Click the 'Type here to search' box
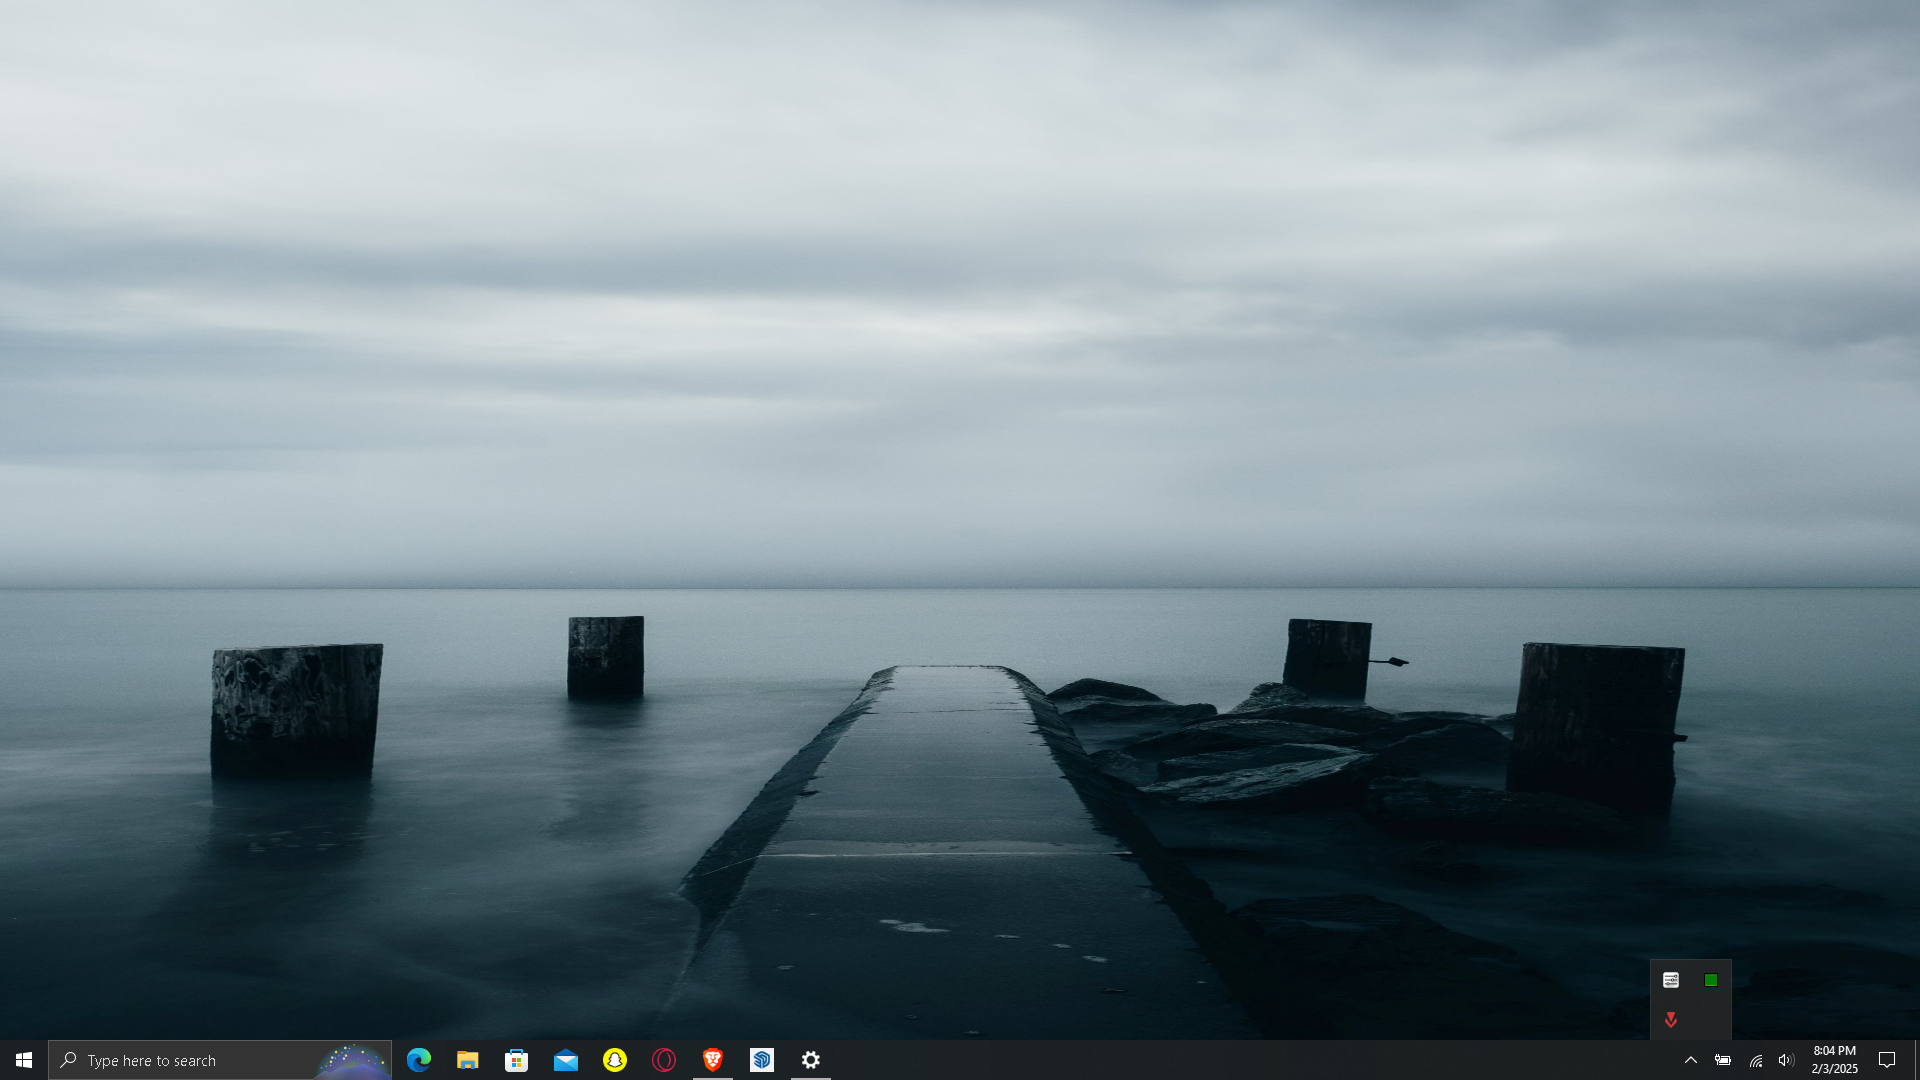Viewport: 1920px width, 1080px height. click(220, 1060)
